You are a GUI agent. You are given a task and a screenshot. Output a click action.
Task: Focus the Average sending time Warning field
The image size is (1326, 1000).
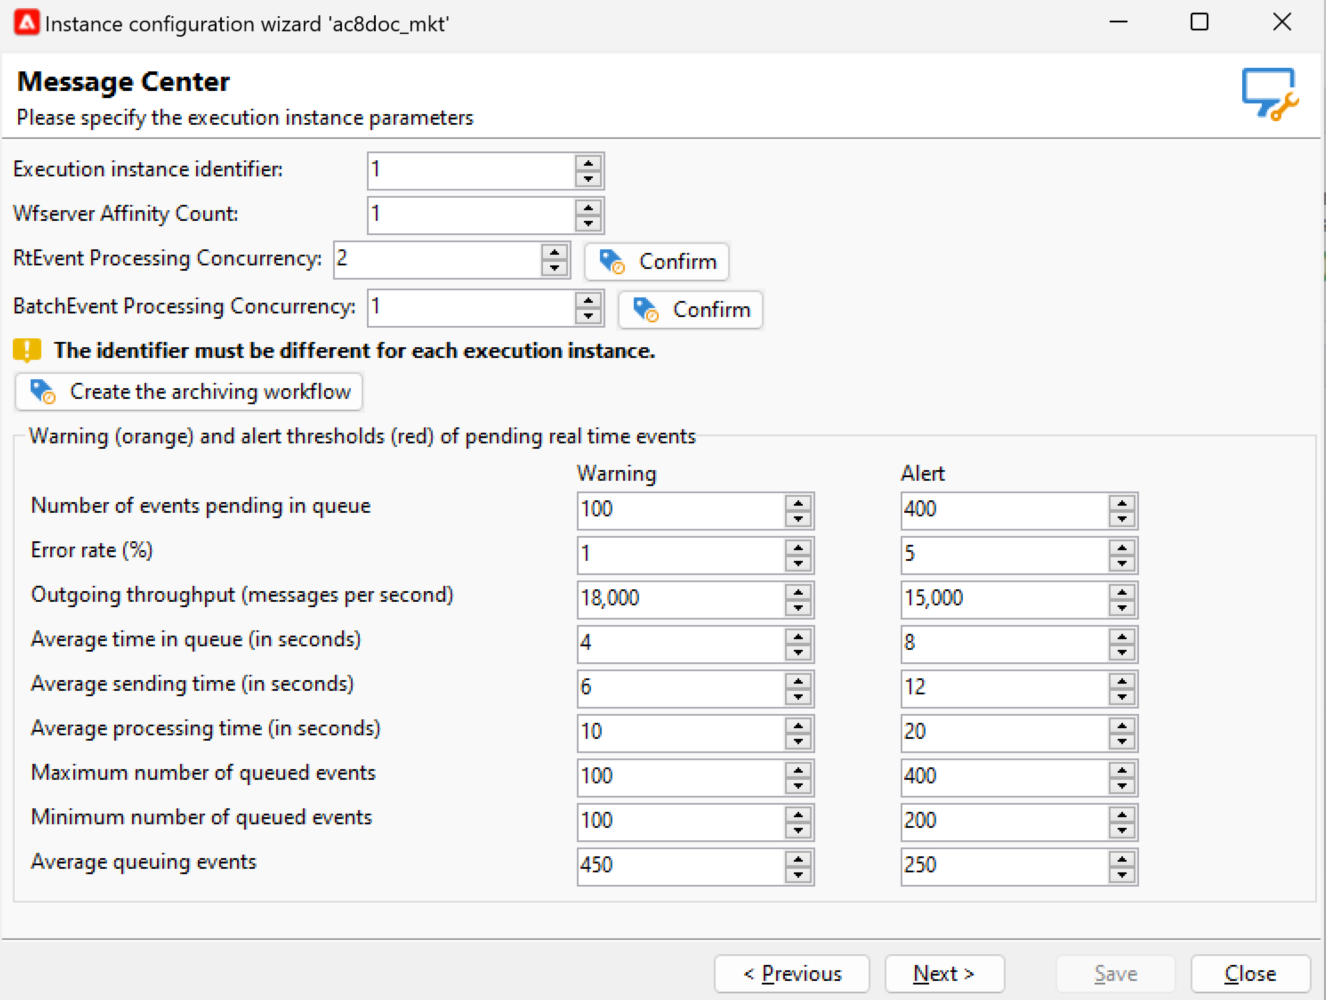[x=682, y=688]
